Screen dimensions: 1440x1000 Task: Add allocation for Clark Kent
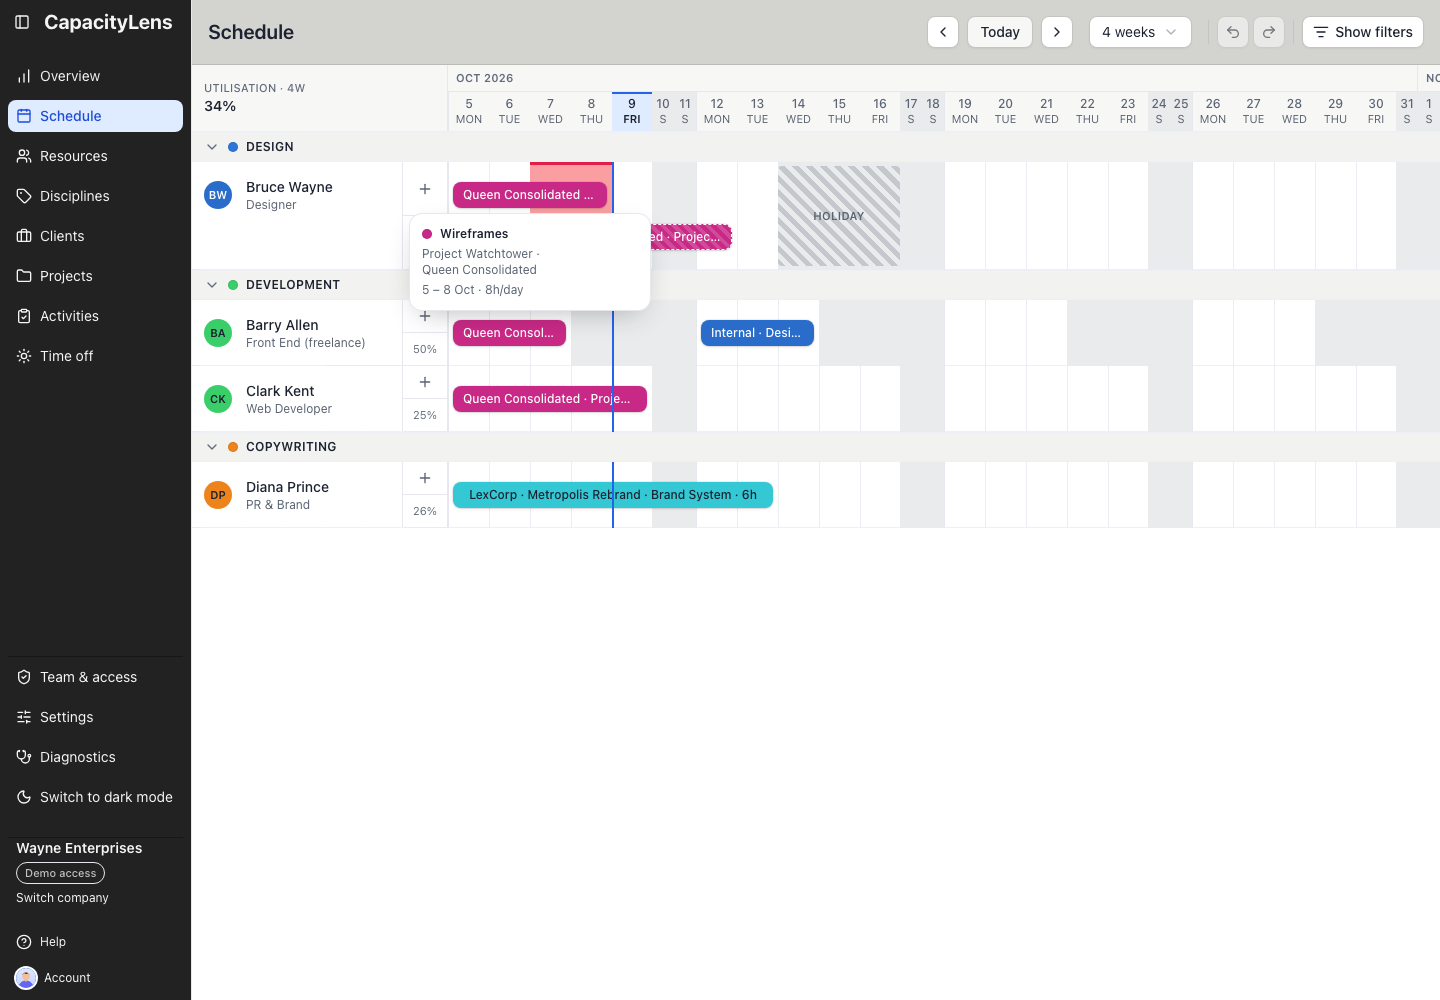(425, 382)
